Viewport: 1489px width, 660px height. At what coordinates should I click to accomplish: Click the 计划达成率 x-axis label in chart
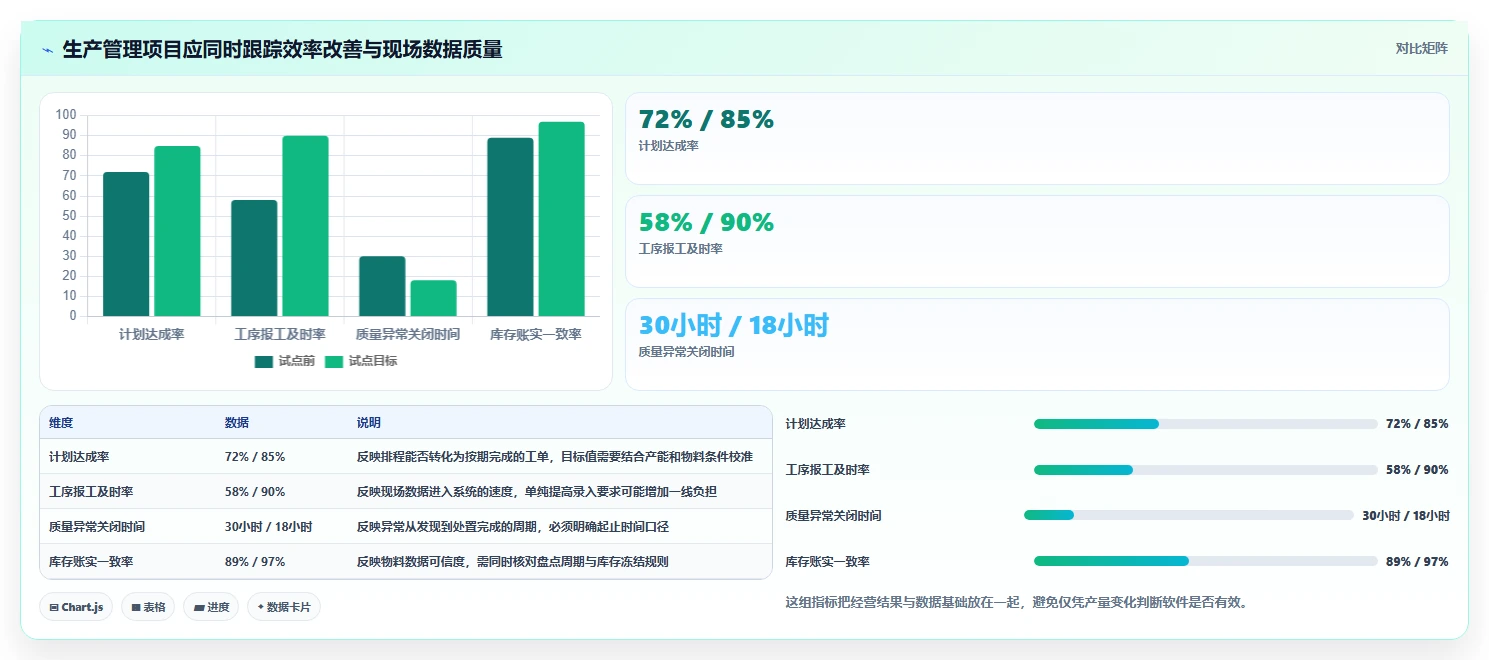pos(152,334)
